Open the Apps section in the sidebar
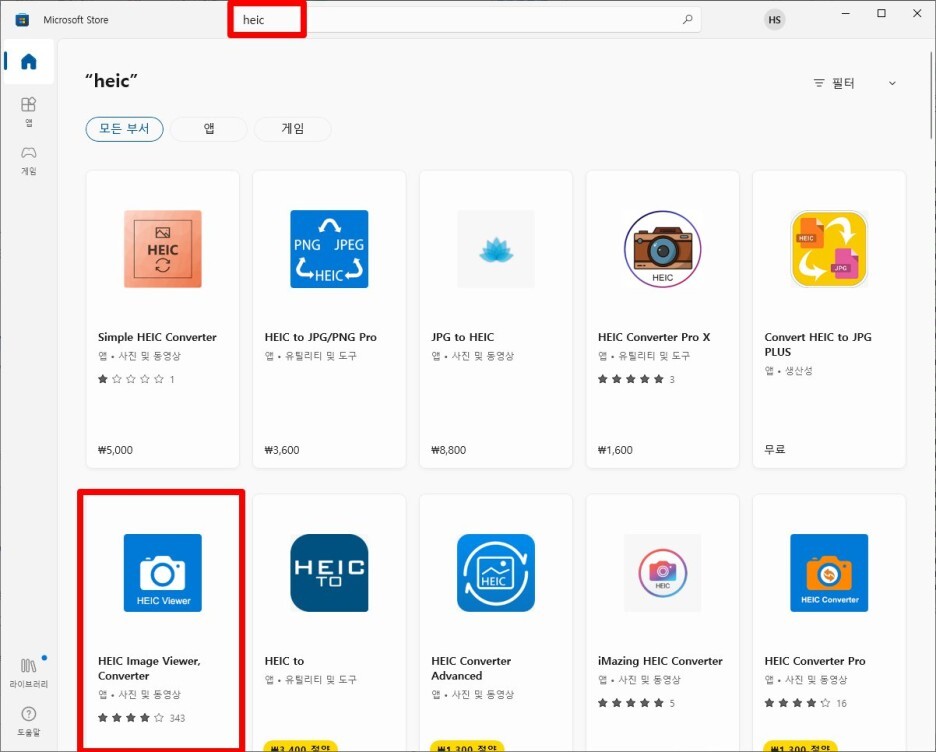The image size is (936, 752). tap(28, 112)
